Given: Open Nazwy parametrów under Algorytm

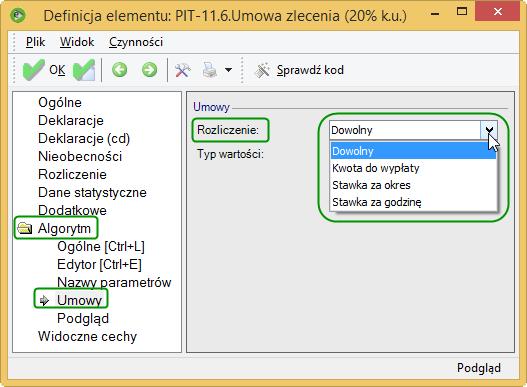Looking at the screenshot, I should pyautogui.click(x=114, y=282).
